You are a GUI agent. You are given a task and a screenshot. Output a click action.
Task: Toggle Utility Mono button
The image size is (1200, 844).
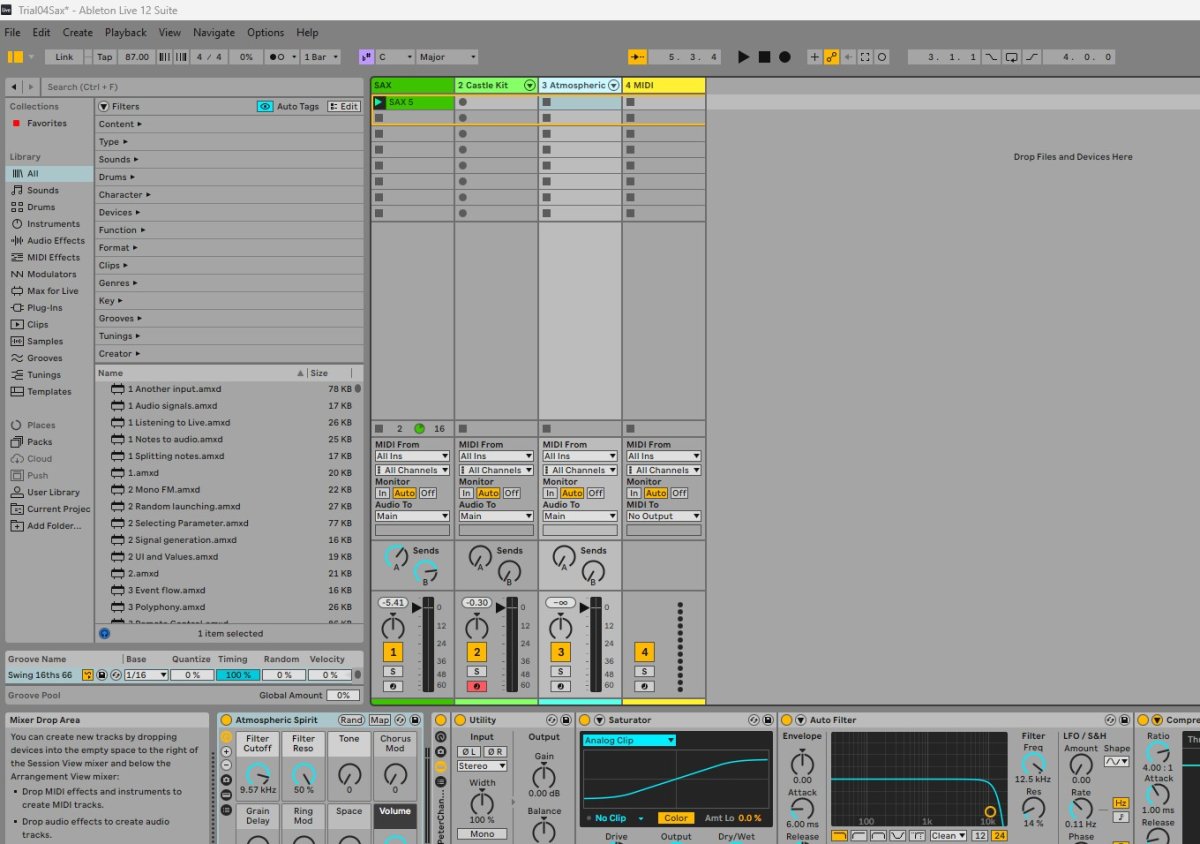pos(482,834)
